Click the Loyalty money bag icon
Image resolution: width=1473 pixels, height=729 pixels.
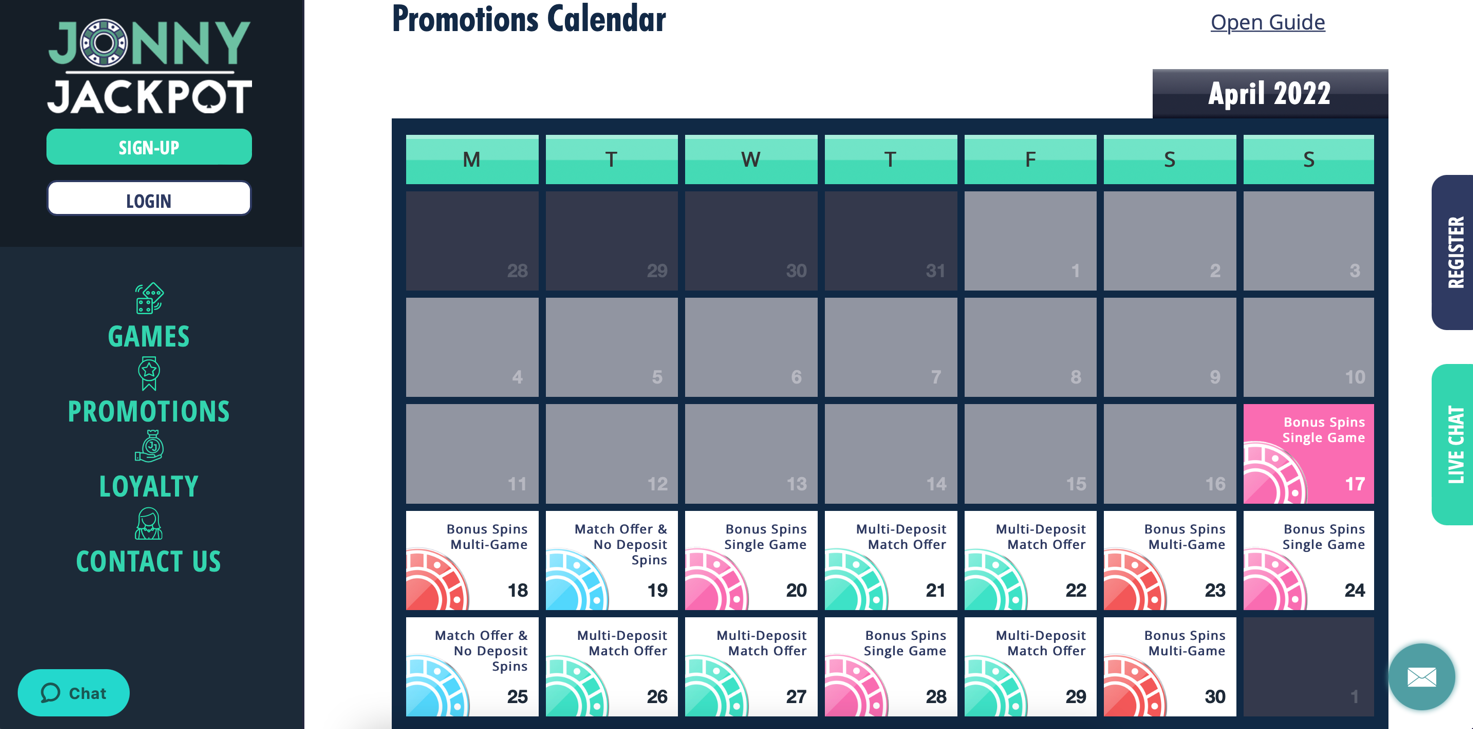pyautogui.click(x=149, y=447)
